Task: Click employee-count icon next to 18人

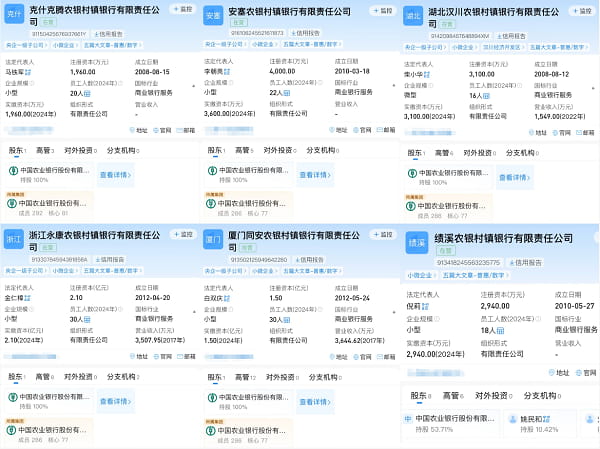Action: click(x=500, y=330)
